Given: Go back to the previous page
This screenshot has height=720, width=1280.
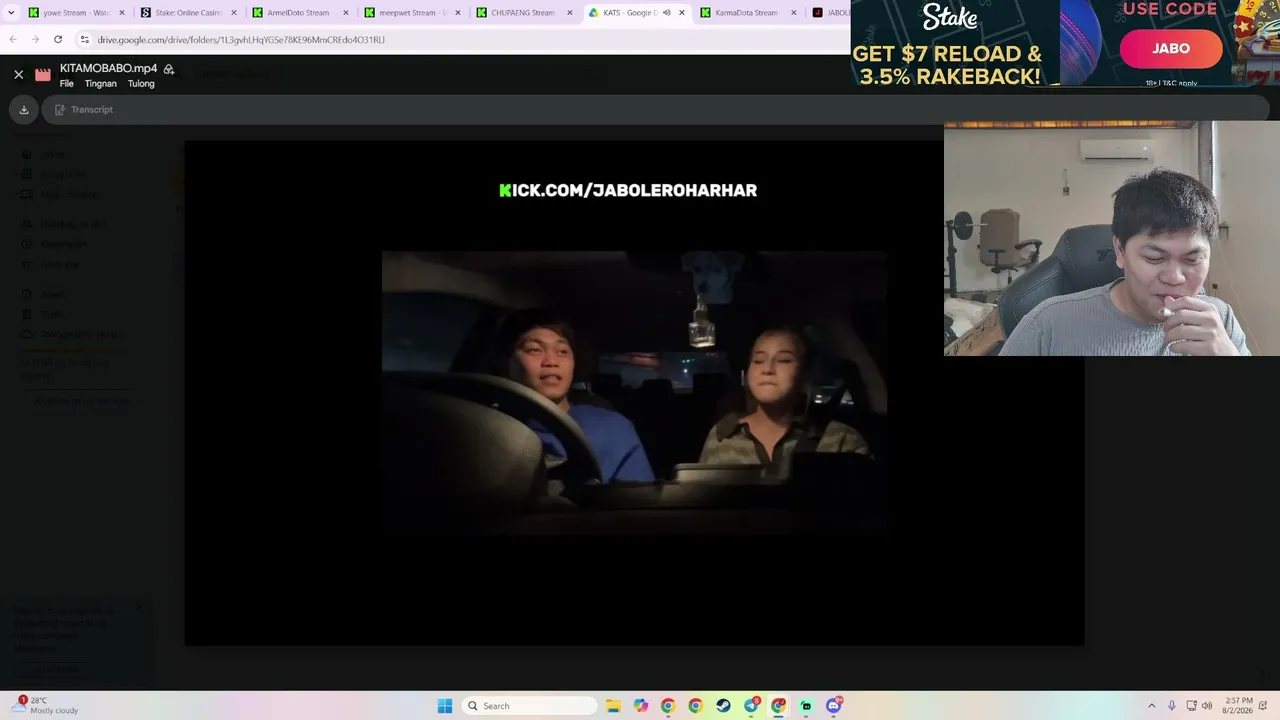Looking at the screenshot, I should [13, 39].
